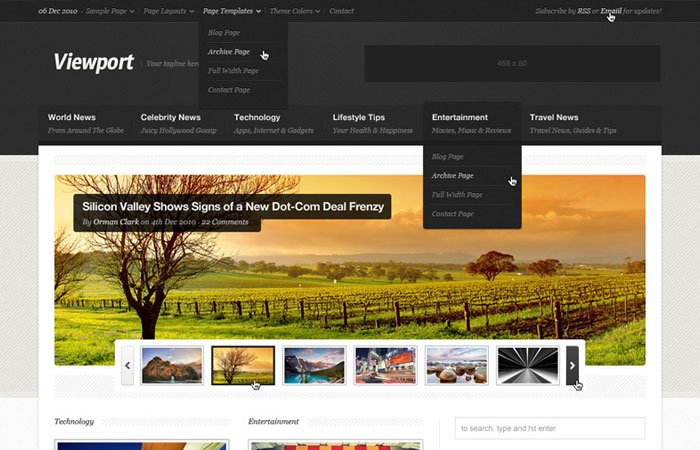Open the 22 Comments link

[225, 222]
